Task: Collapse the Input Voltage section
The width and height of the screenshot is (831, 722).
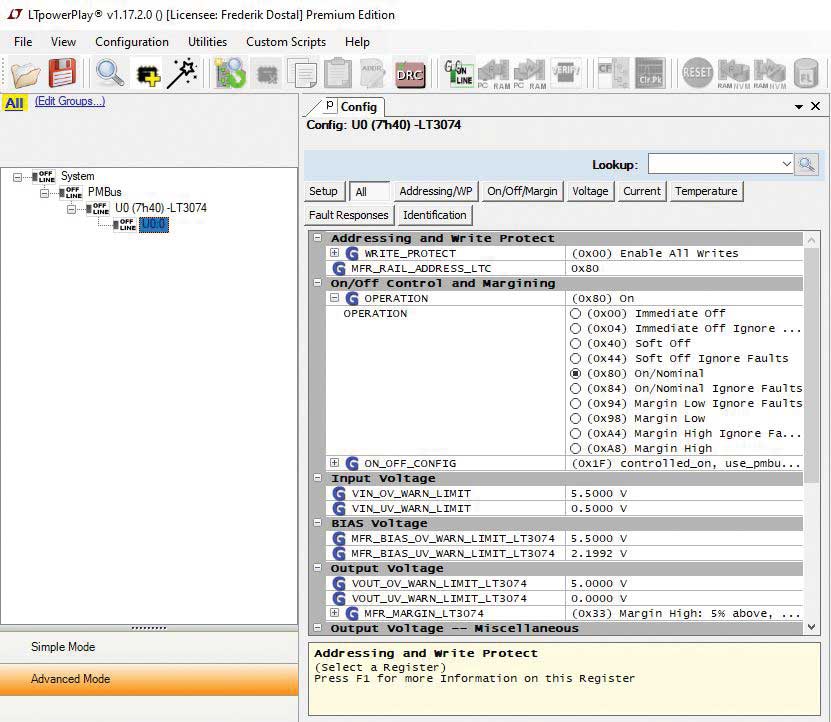Action: pos(317,478)
